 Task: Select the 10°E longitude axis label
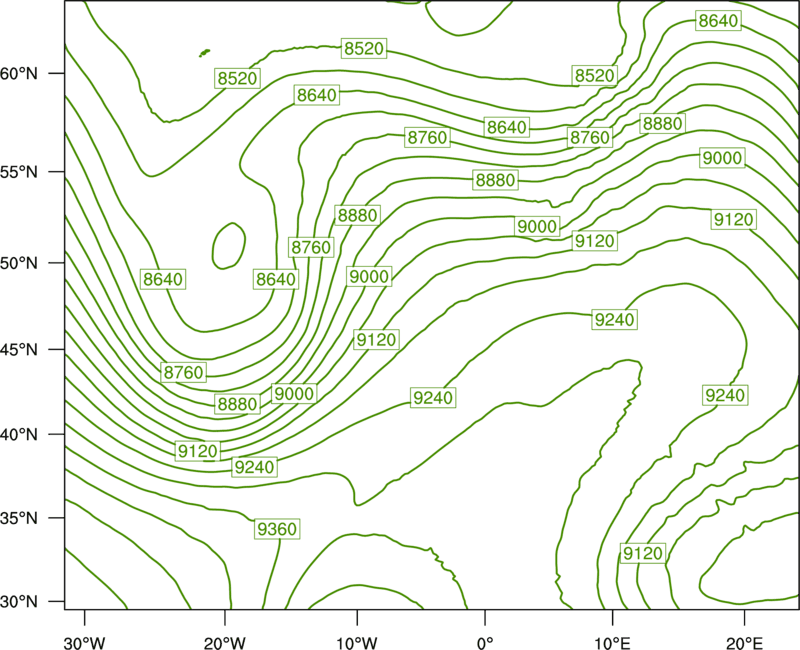tap(612, 643)
